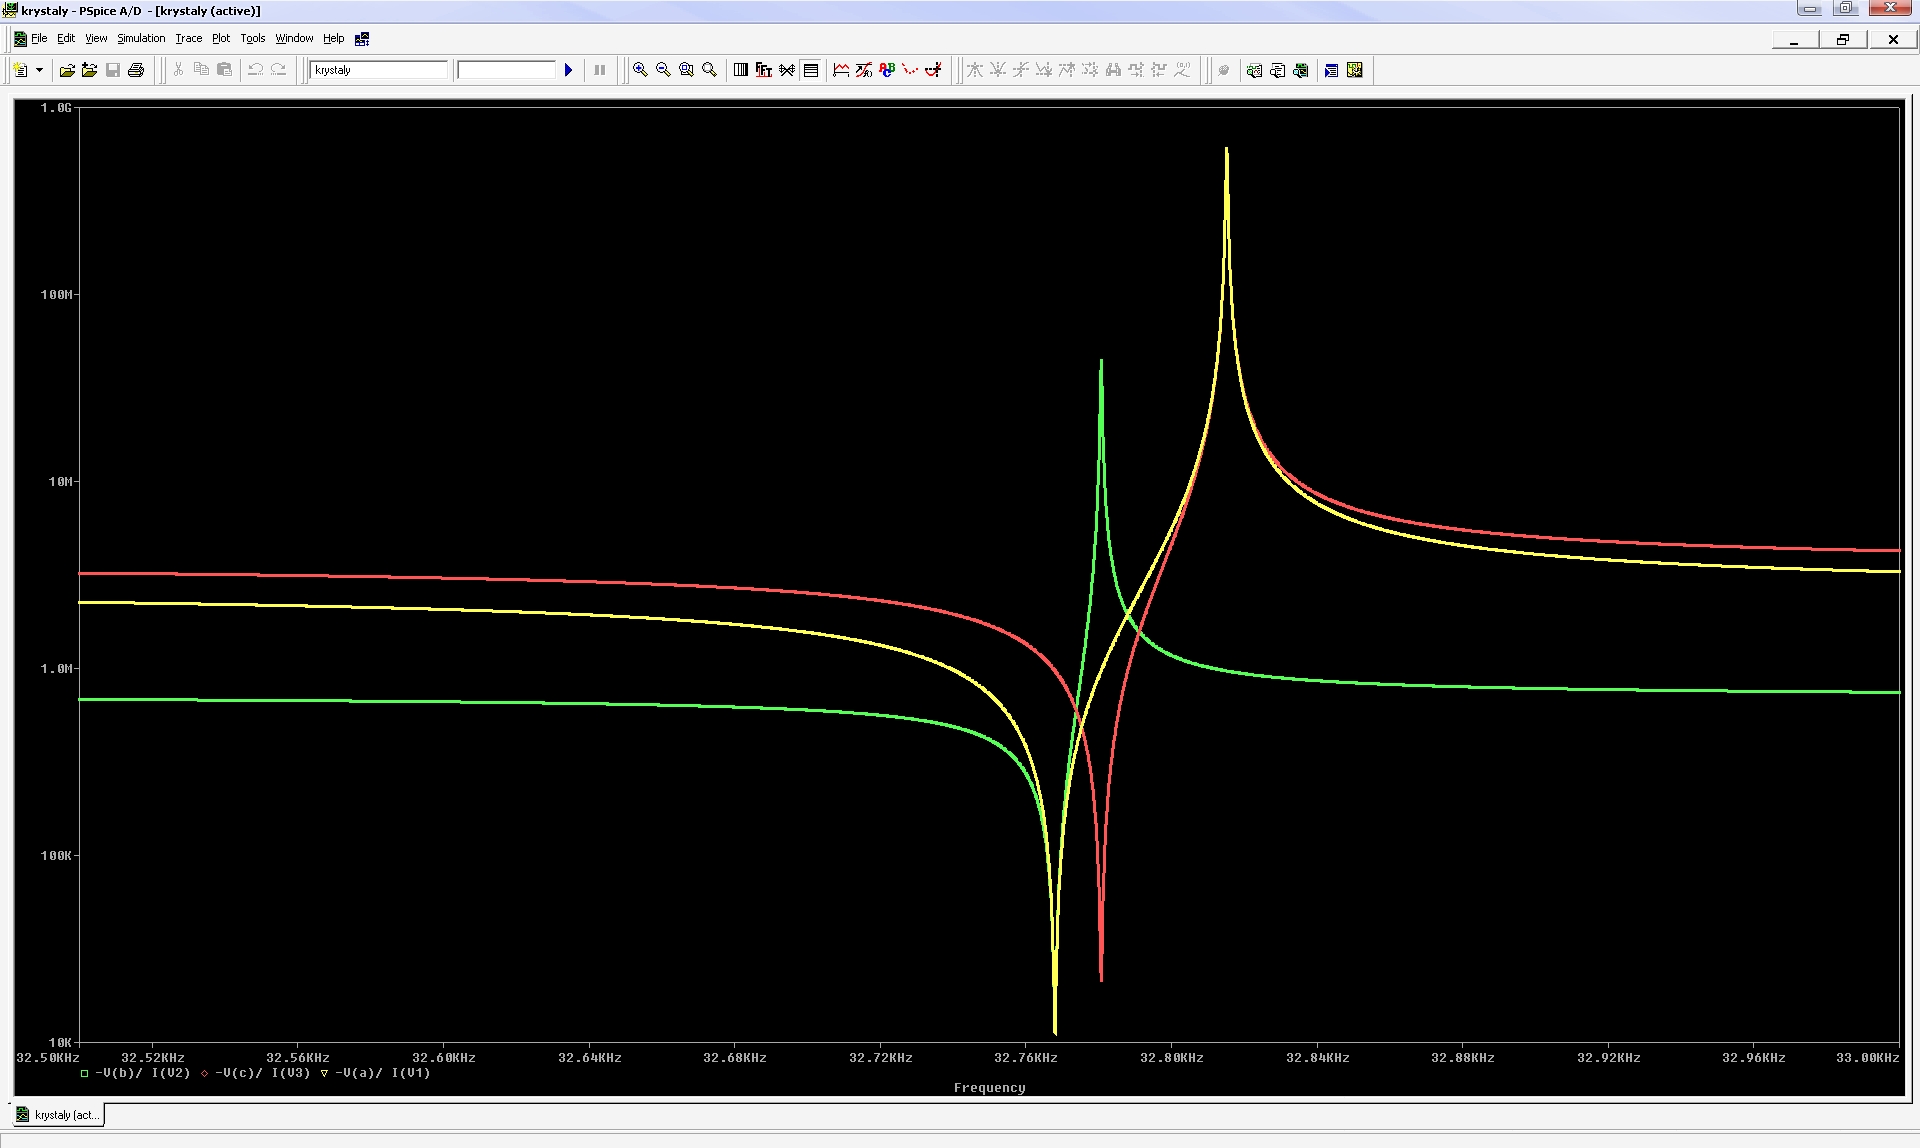Open the View menu
1920x1148 pixels.
coord(96,38)
